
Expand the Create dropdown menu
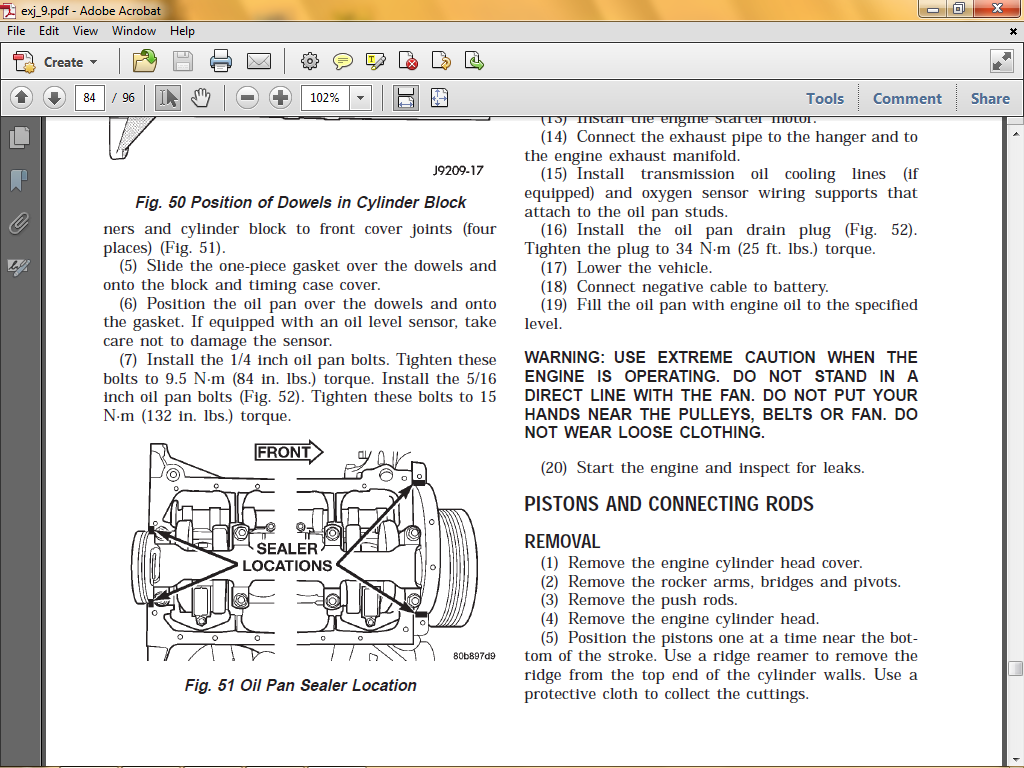(69, 62)
